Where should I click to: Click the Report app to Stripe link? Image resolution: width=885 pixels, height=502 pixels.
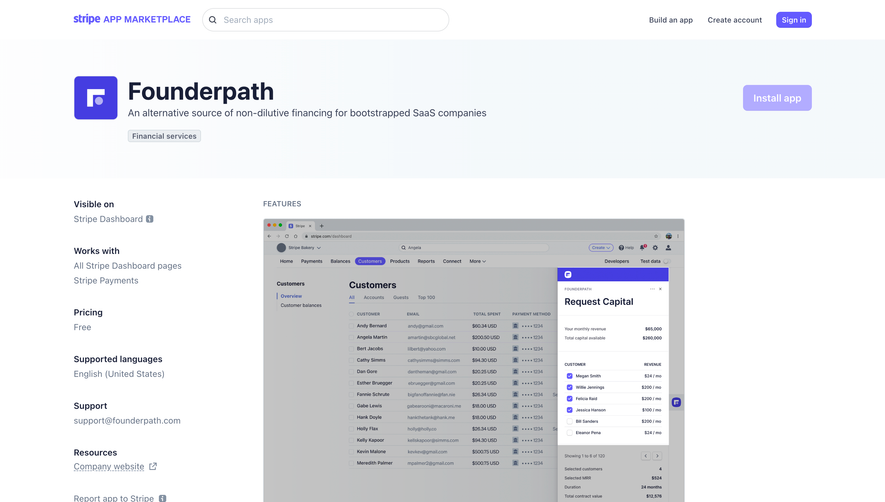click(113, 498)
